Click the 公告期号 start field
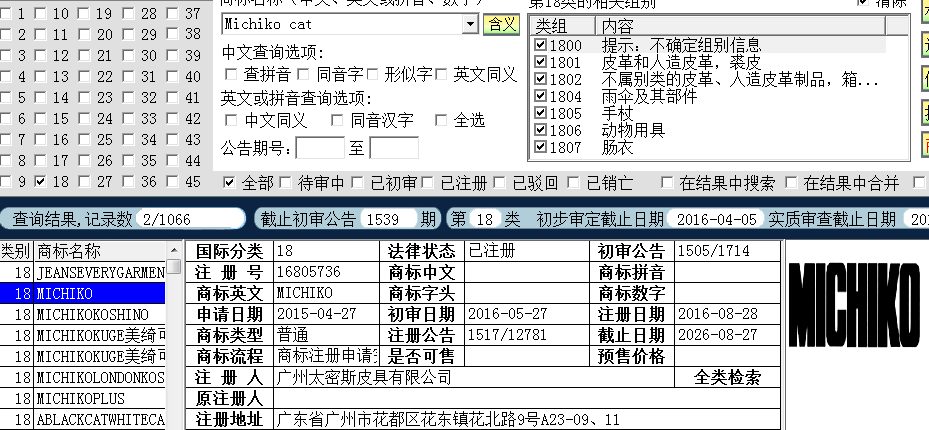The height and width of the screenshot is (430, 929). pyautogui.click(x=320, y=148)
